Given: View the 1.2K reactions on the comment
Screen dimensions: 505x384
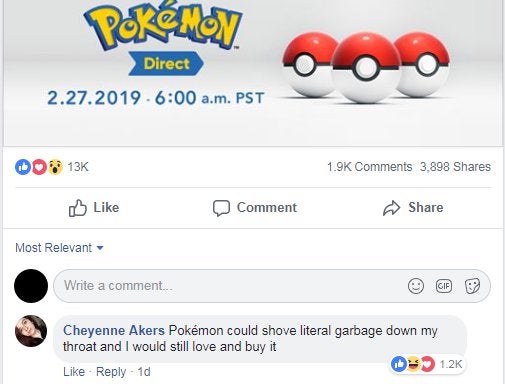Looking at the screenshot, I should [x=427, y=364].
